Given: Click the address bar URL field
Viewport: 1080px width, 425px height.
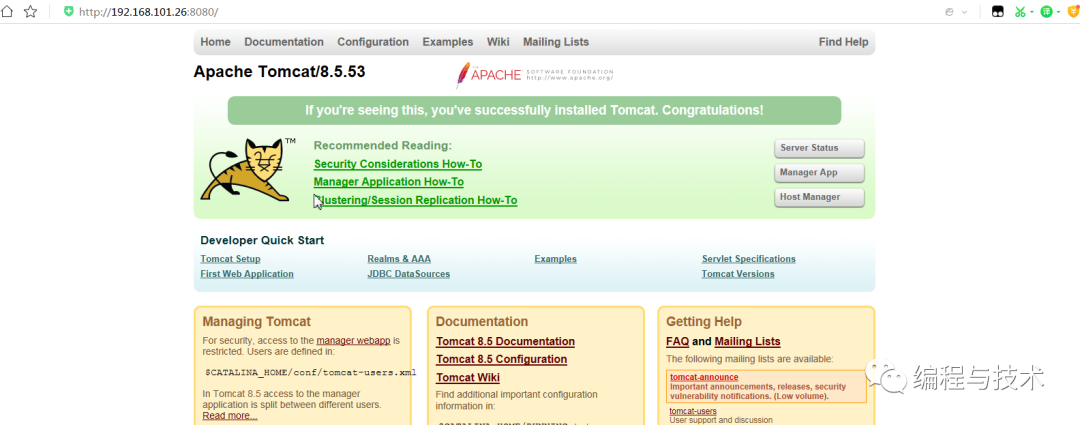Looking at the screenshot, I should pos(149,12).
